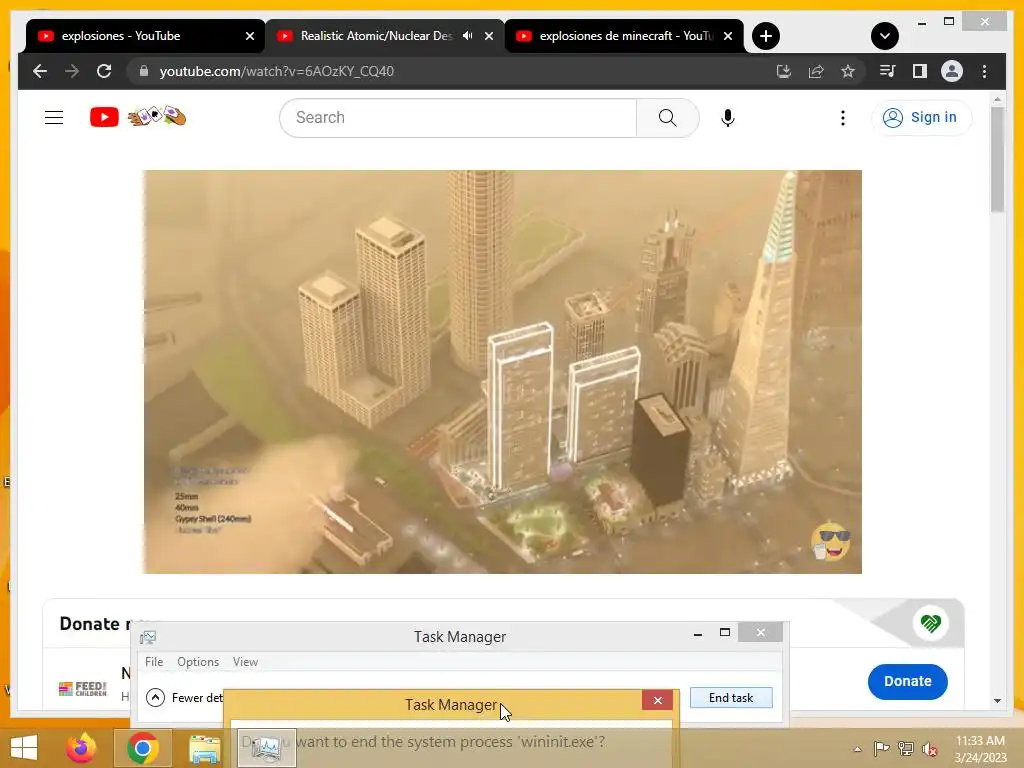
Task: Open Chrome three-dot menu
Action: (x=984, y=71)
